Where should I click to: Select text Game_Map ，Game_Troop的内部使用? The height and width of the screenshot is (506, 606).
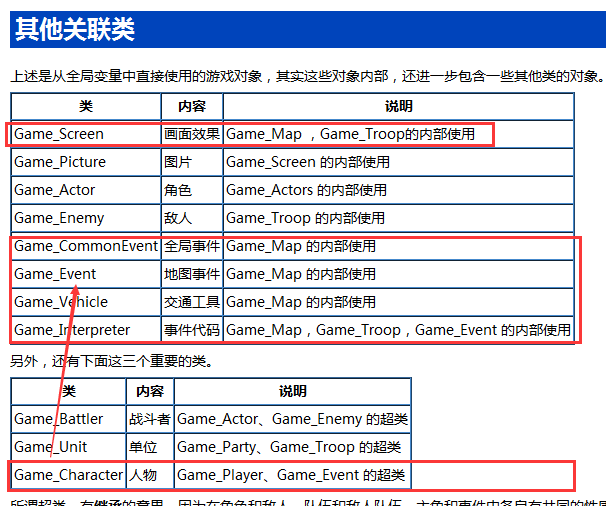point(350,134)
